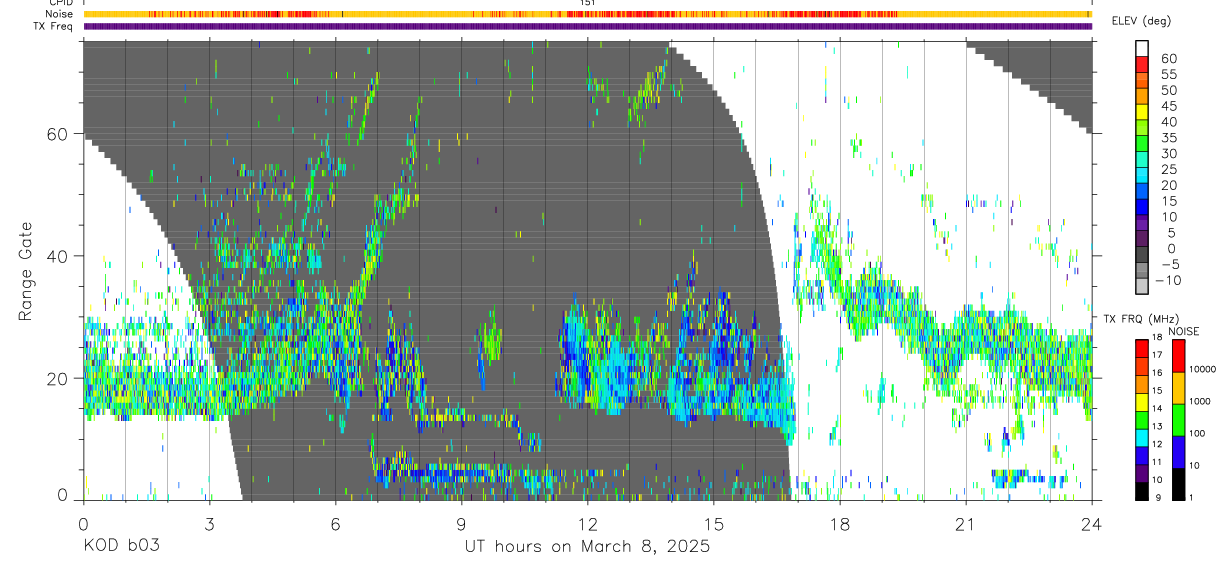The height and width of the screenshot is (567, 1228).
Task: Click the 'Range Gate' y-axis label
Action: coord(27,272)
